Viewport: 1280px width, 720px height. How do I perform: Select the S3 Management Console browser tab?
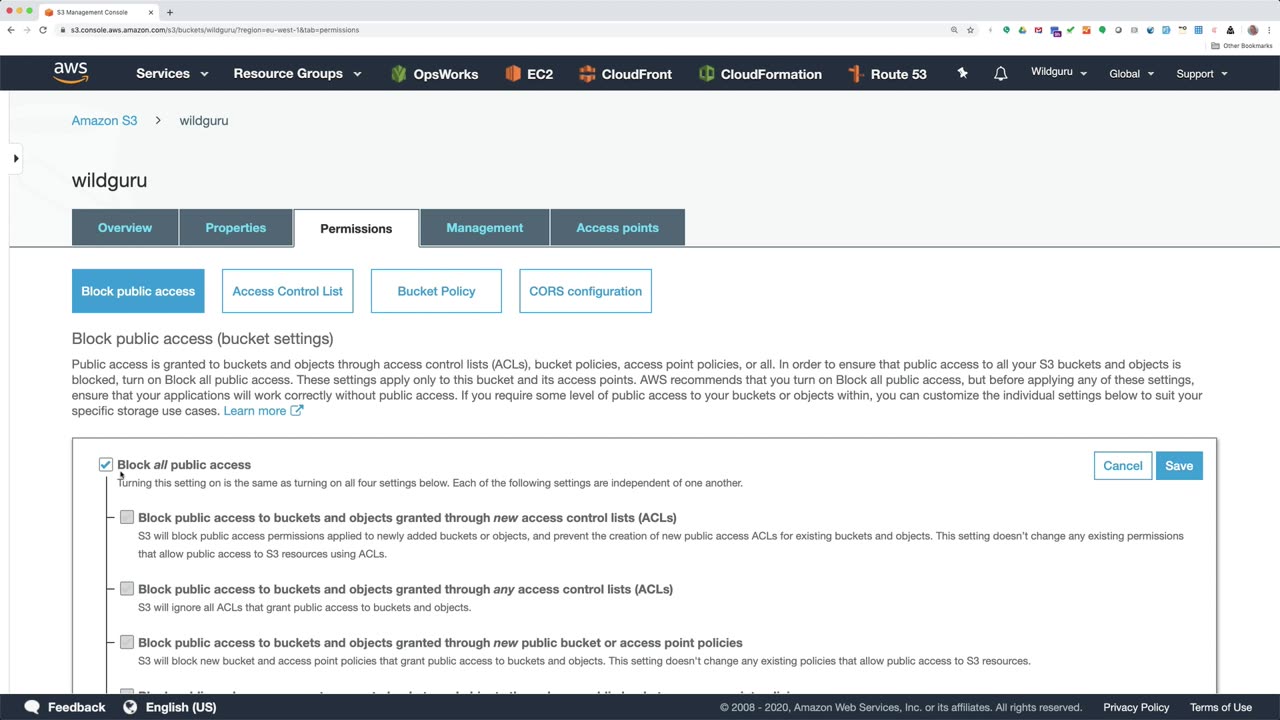tap(99, 12)
